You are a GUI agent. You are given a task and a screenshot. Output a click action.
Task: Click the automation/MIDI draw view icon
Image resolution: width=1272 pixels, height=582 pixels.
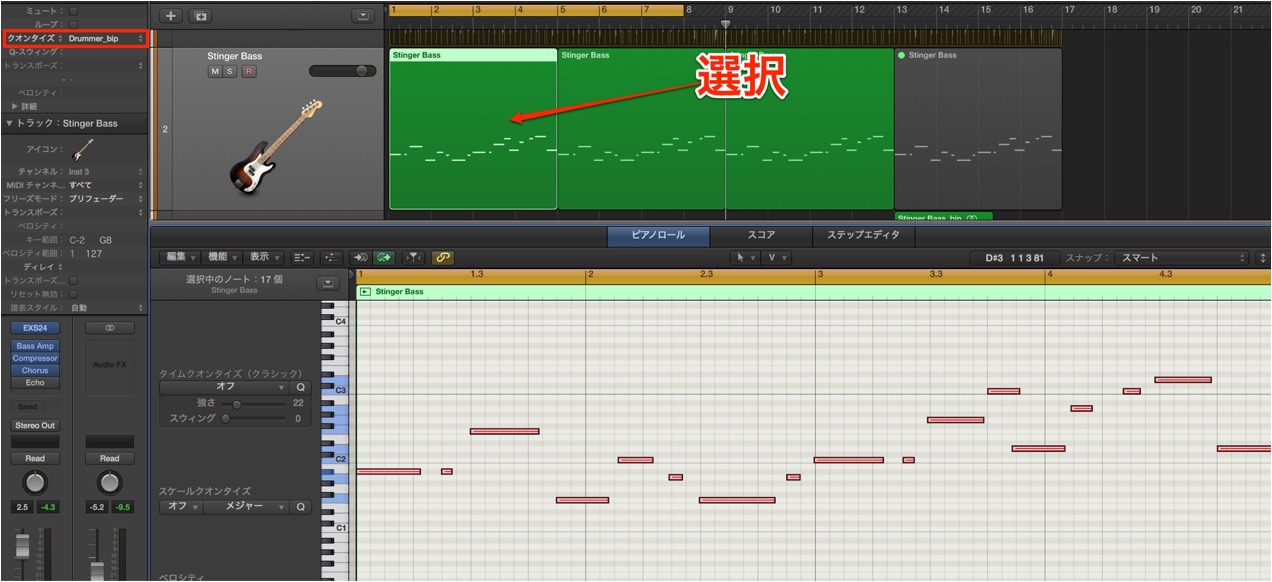click(x=332, y=258)
